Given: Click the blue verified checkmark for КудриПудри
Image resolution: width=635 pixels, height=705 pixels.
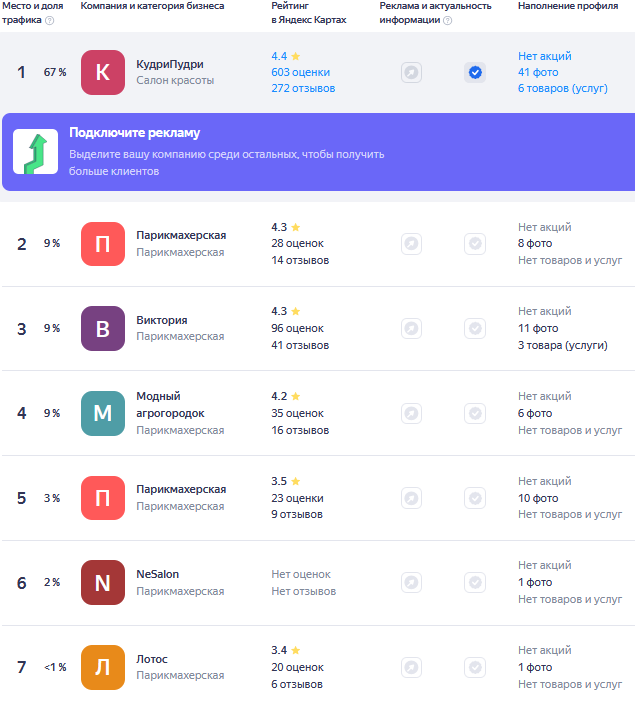Looking at the screenshot, I should [x=475, y=72].
